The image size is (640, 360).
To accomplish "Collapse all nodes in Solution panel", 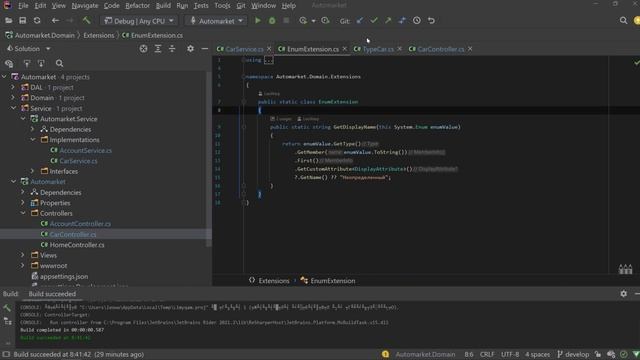I will 172,49.
